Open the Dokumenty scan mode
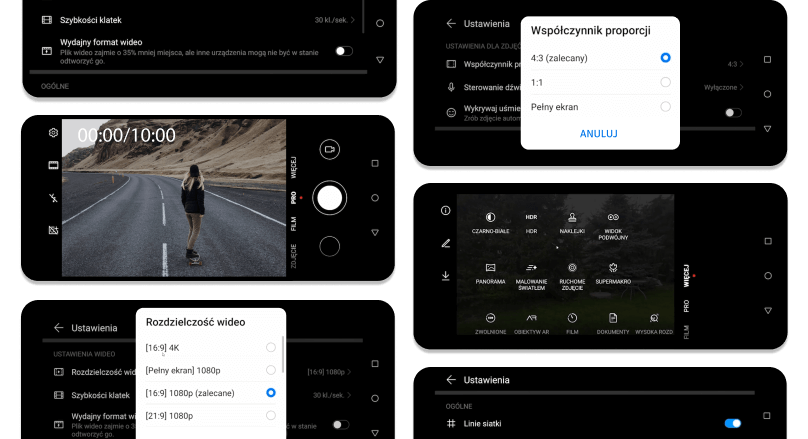 pos(613,318)
